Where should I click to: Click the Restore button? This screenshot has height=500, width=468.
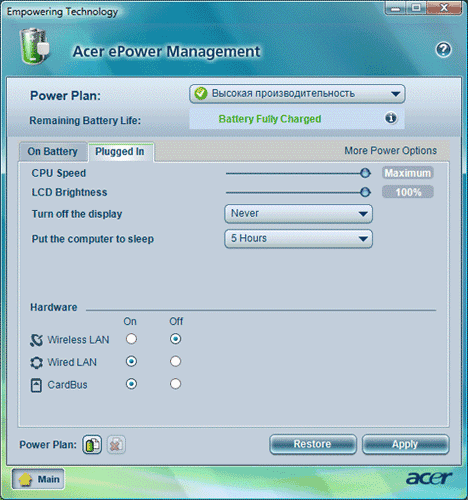313,444
